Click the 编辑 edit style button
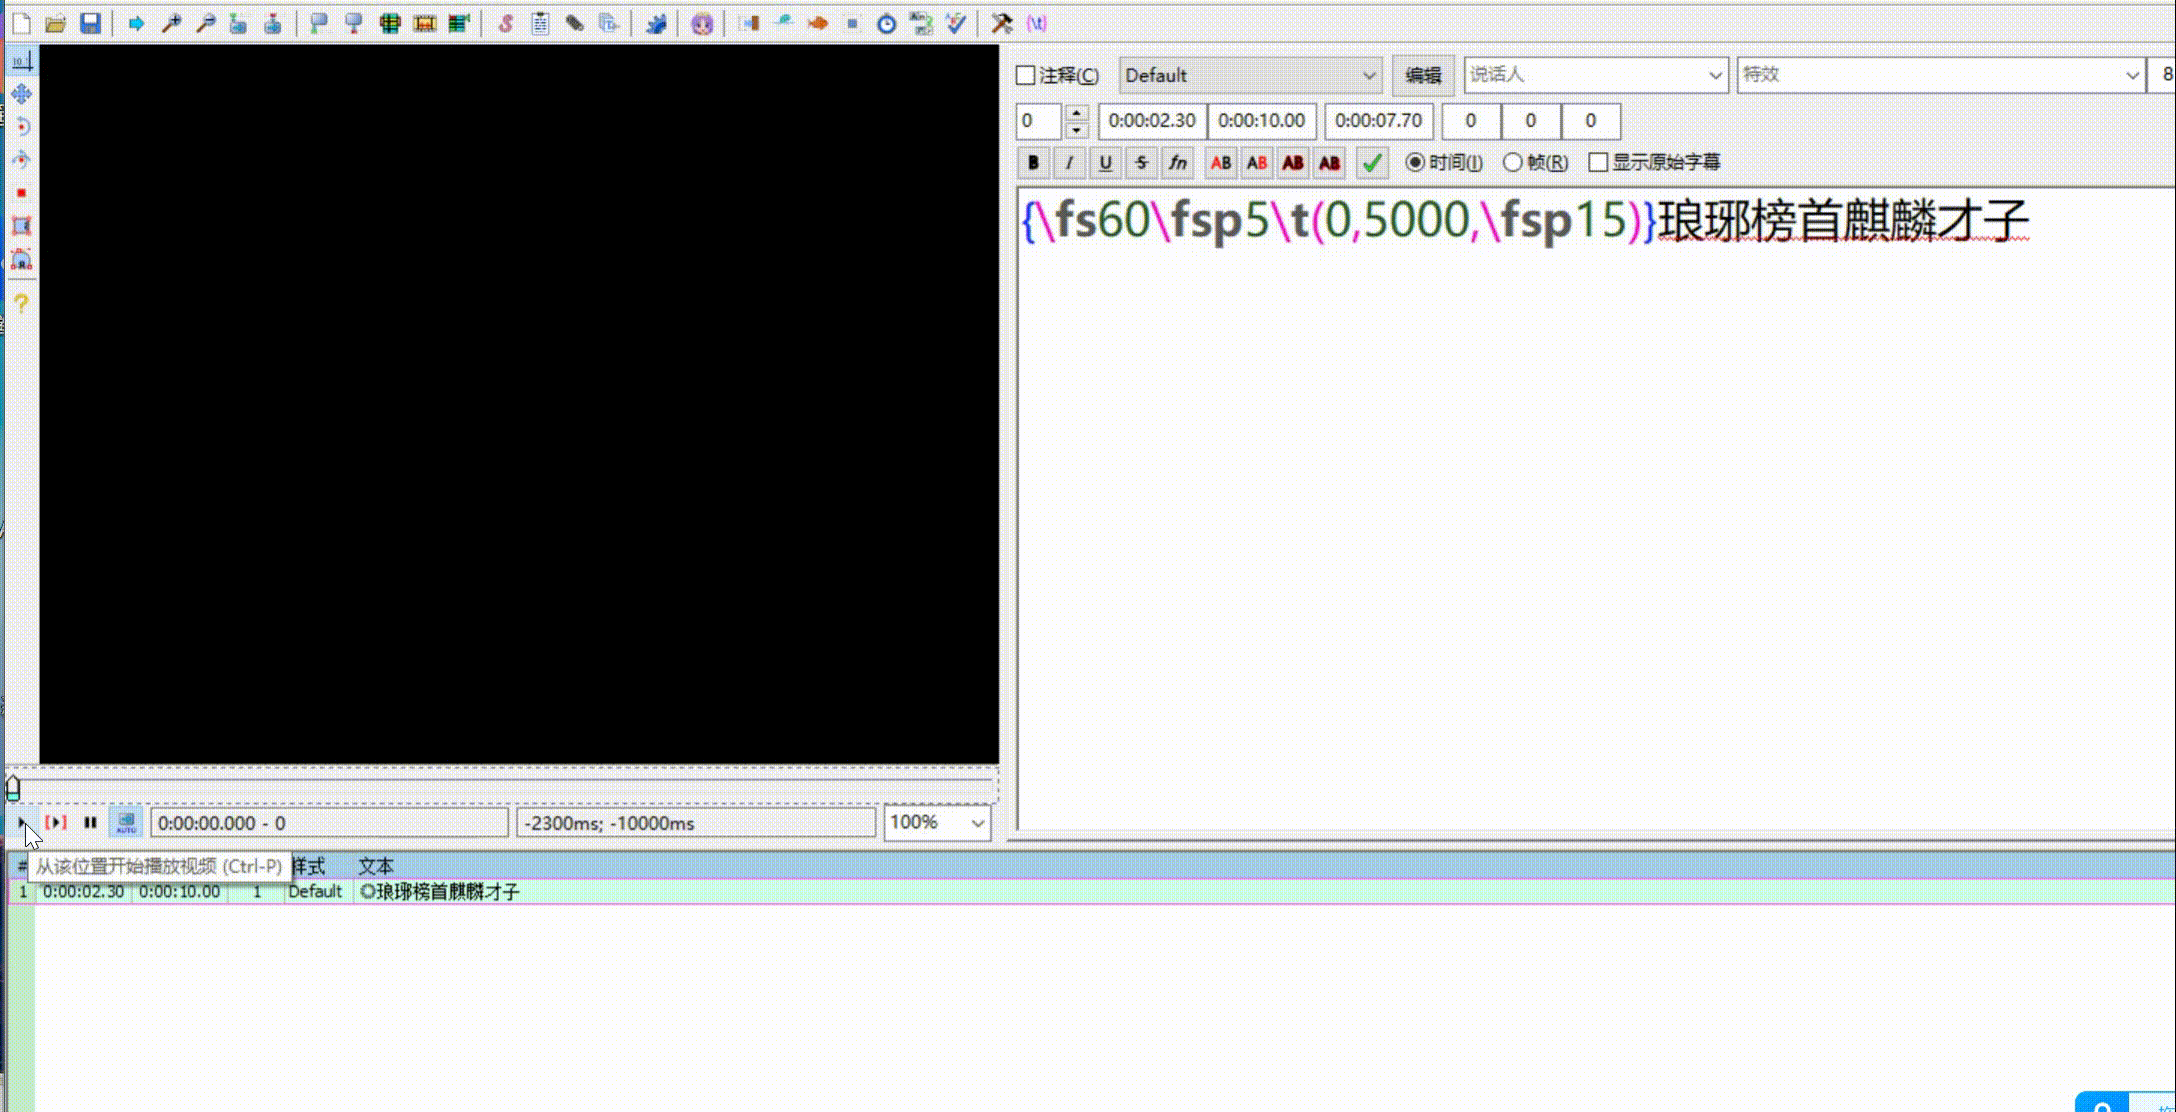Viewport: 2176px width, 1112px height. (1423, 75)
